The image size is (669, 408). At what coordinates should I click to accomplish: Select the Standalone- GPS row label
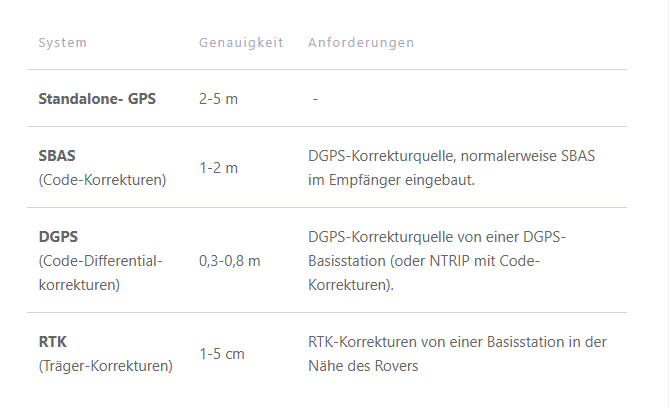click(x=97, y=99)
